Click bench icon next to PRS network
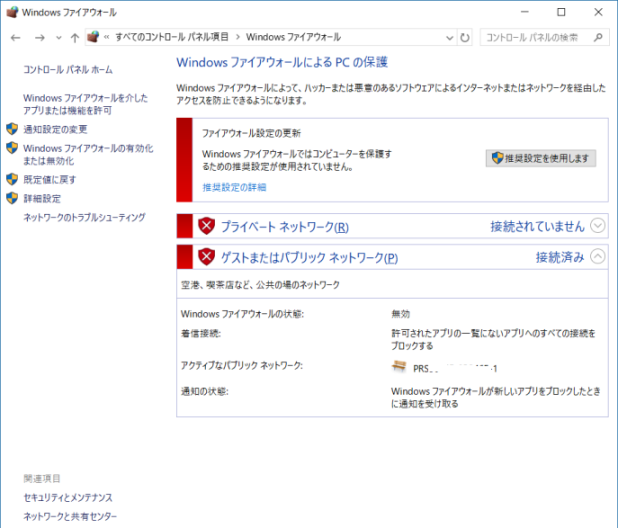This screenshot has height=528, width=618. click(x=399, y=366)
